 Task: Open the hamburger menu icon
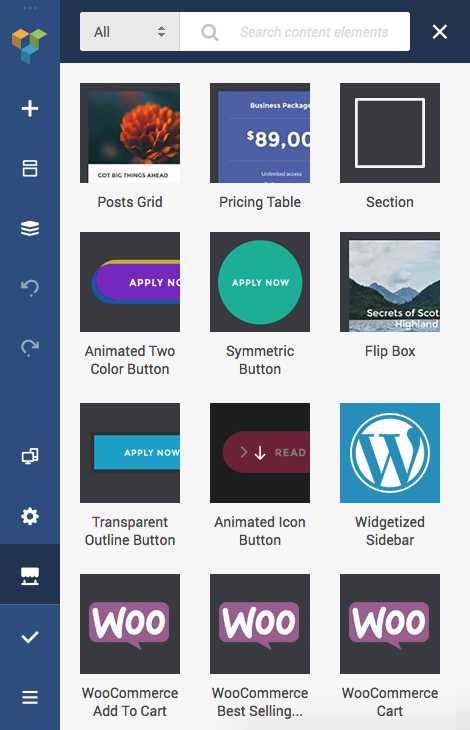pyautogui.click(x=30, y=697)
